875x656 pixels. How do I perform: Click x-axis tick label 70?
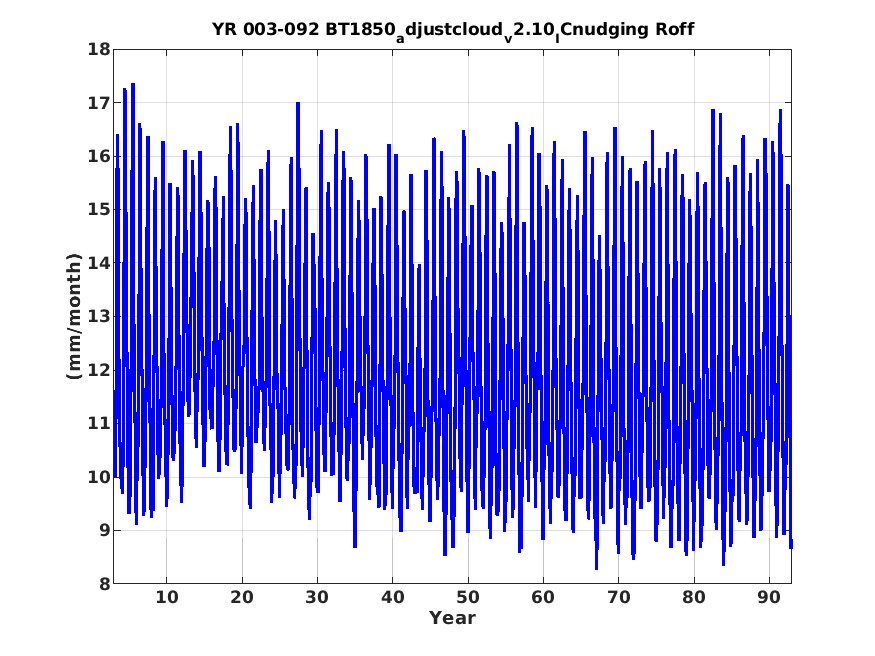click(x=618, y=597)
